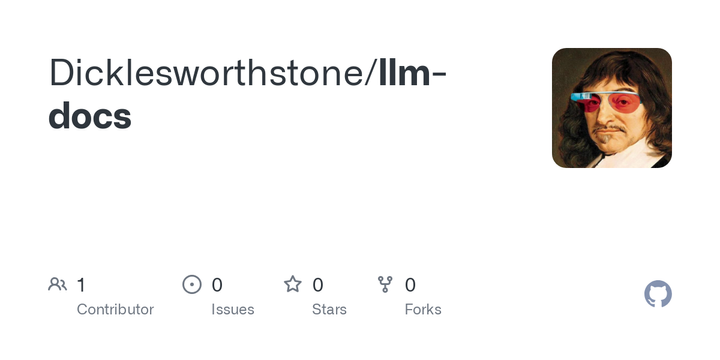Screen dimensions: 720x360
Task: Click the slash after Dicklesworthstone
Action: (371, 73)
